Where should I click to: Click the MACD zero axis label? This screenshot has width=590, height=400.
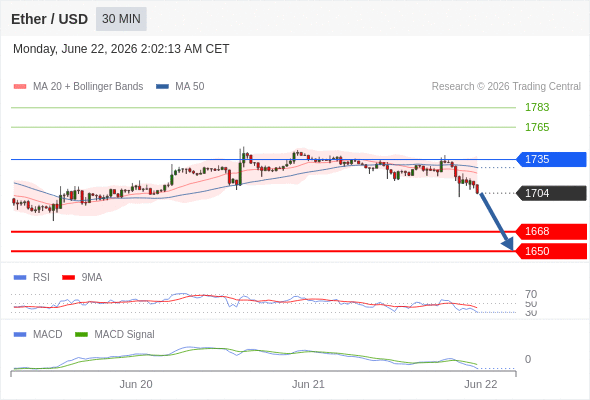click(x=528, y=359)
